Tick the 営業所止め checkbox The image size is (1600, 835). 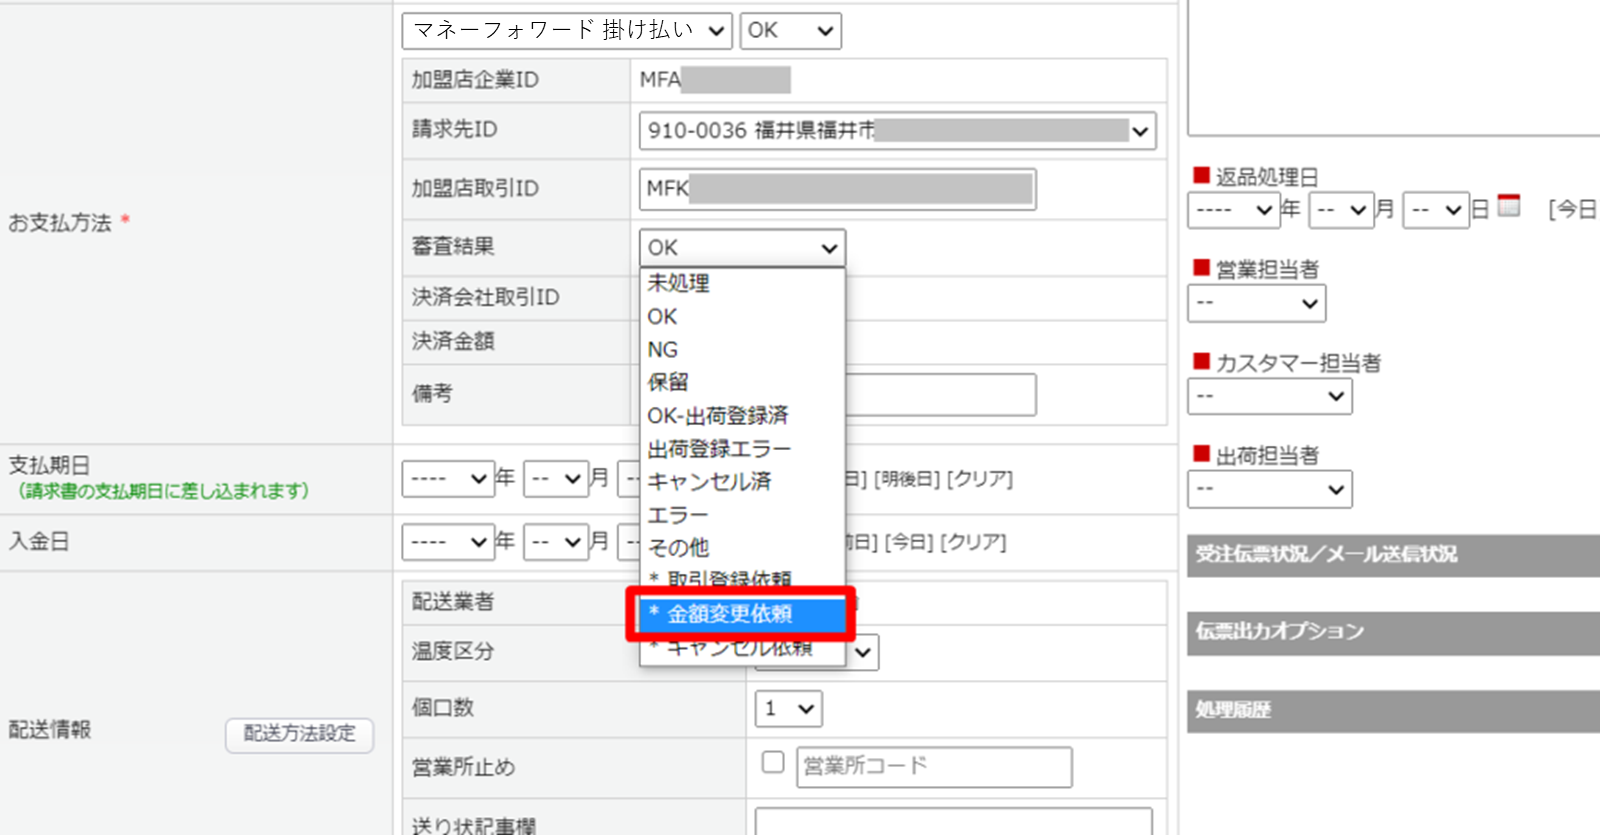click(773, 762)
